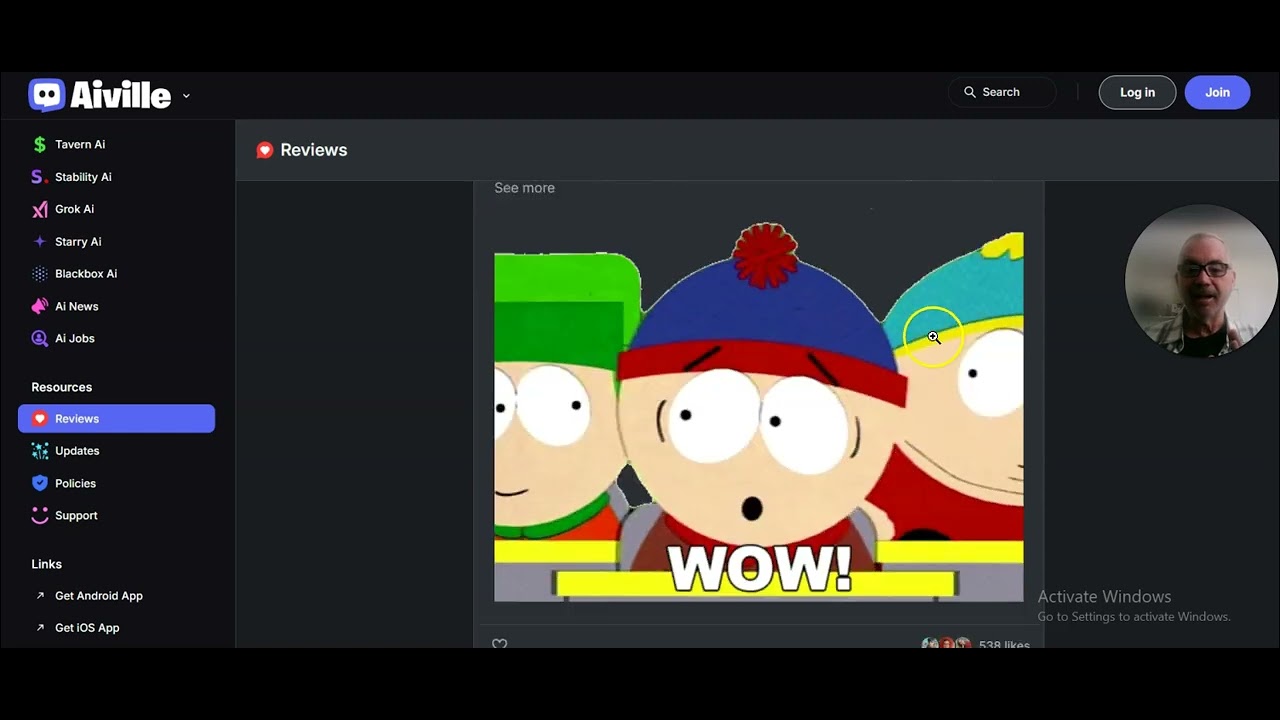Screen dimensions: 1280x720
Task: Open the Support page
Action: 76,516
